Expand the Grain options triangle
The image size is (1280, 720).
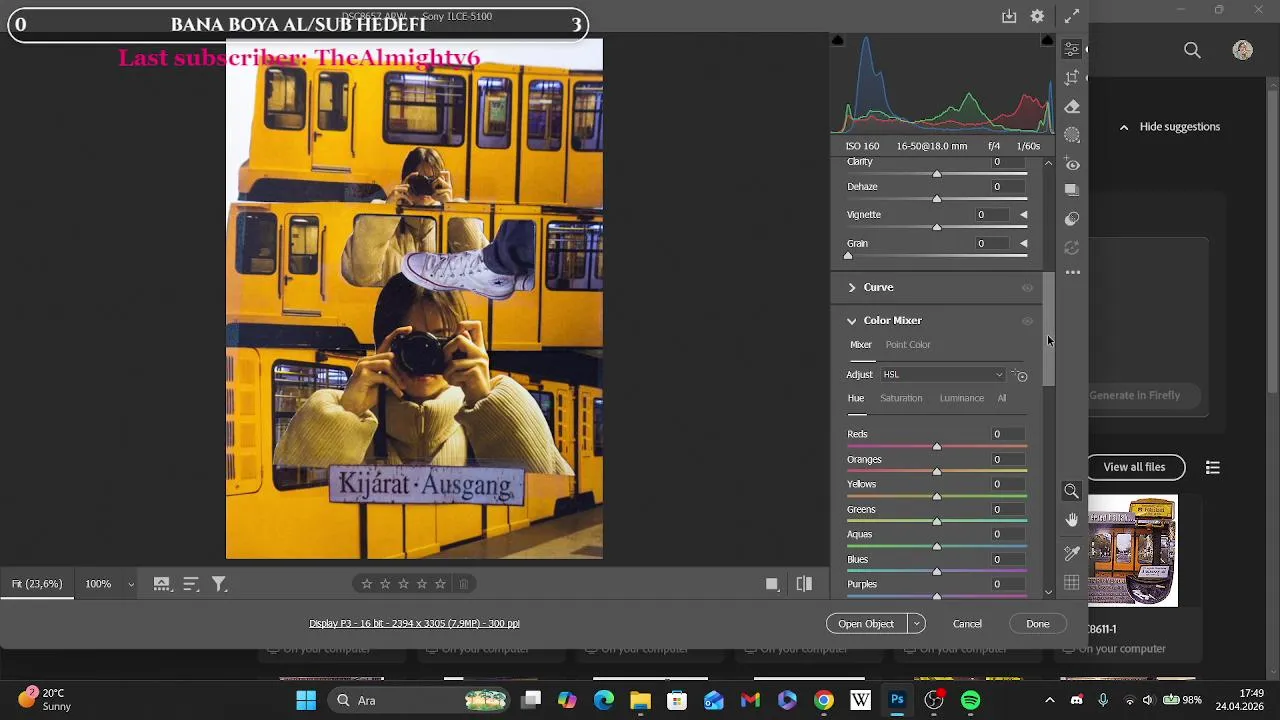[1023, 244]
